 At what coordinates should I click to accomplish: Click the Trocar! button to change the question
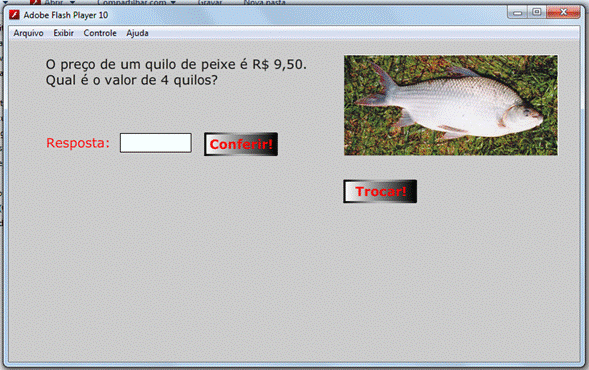click(380, 191)
